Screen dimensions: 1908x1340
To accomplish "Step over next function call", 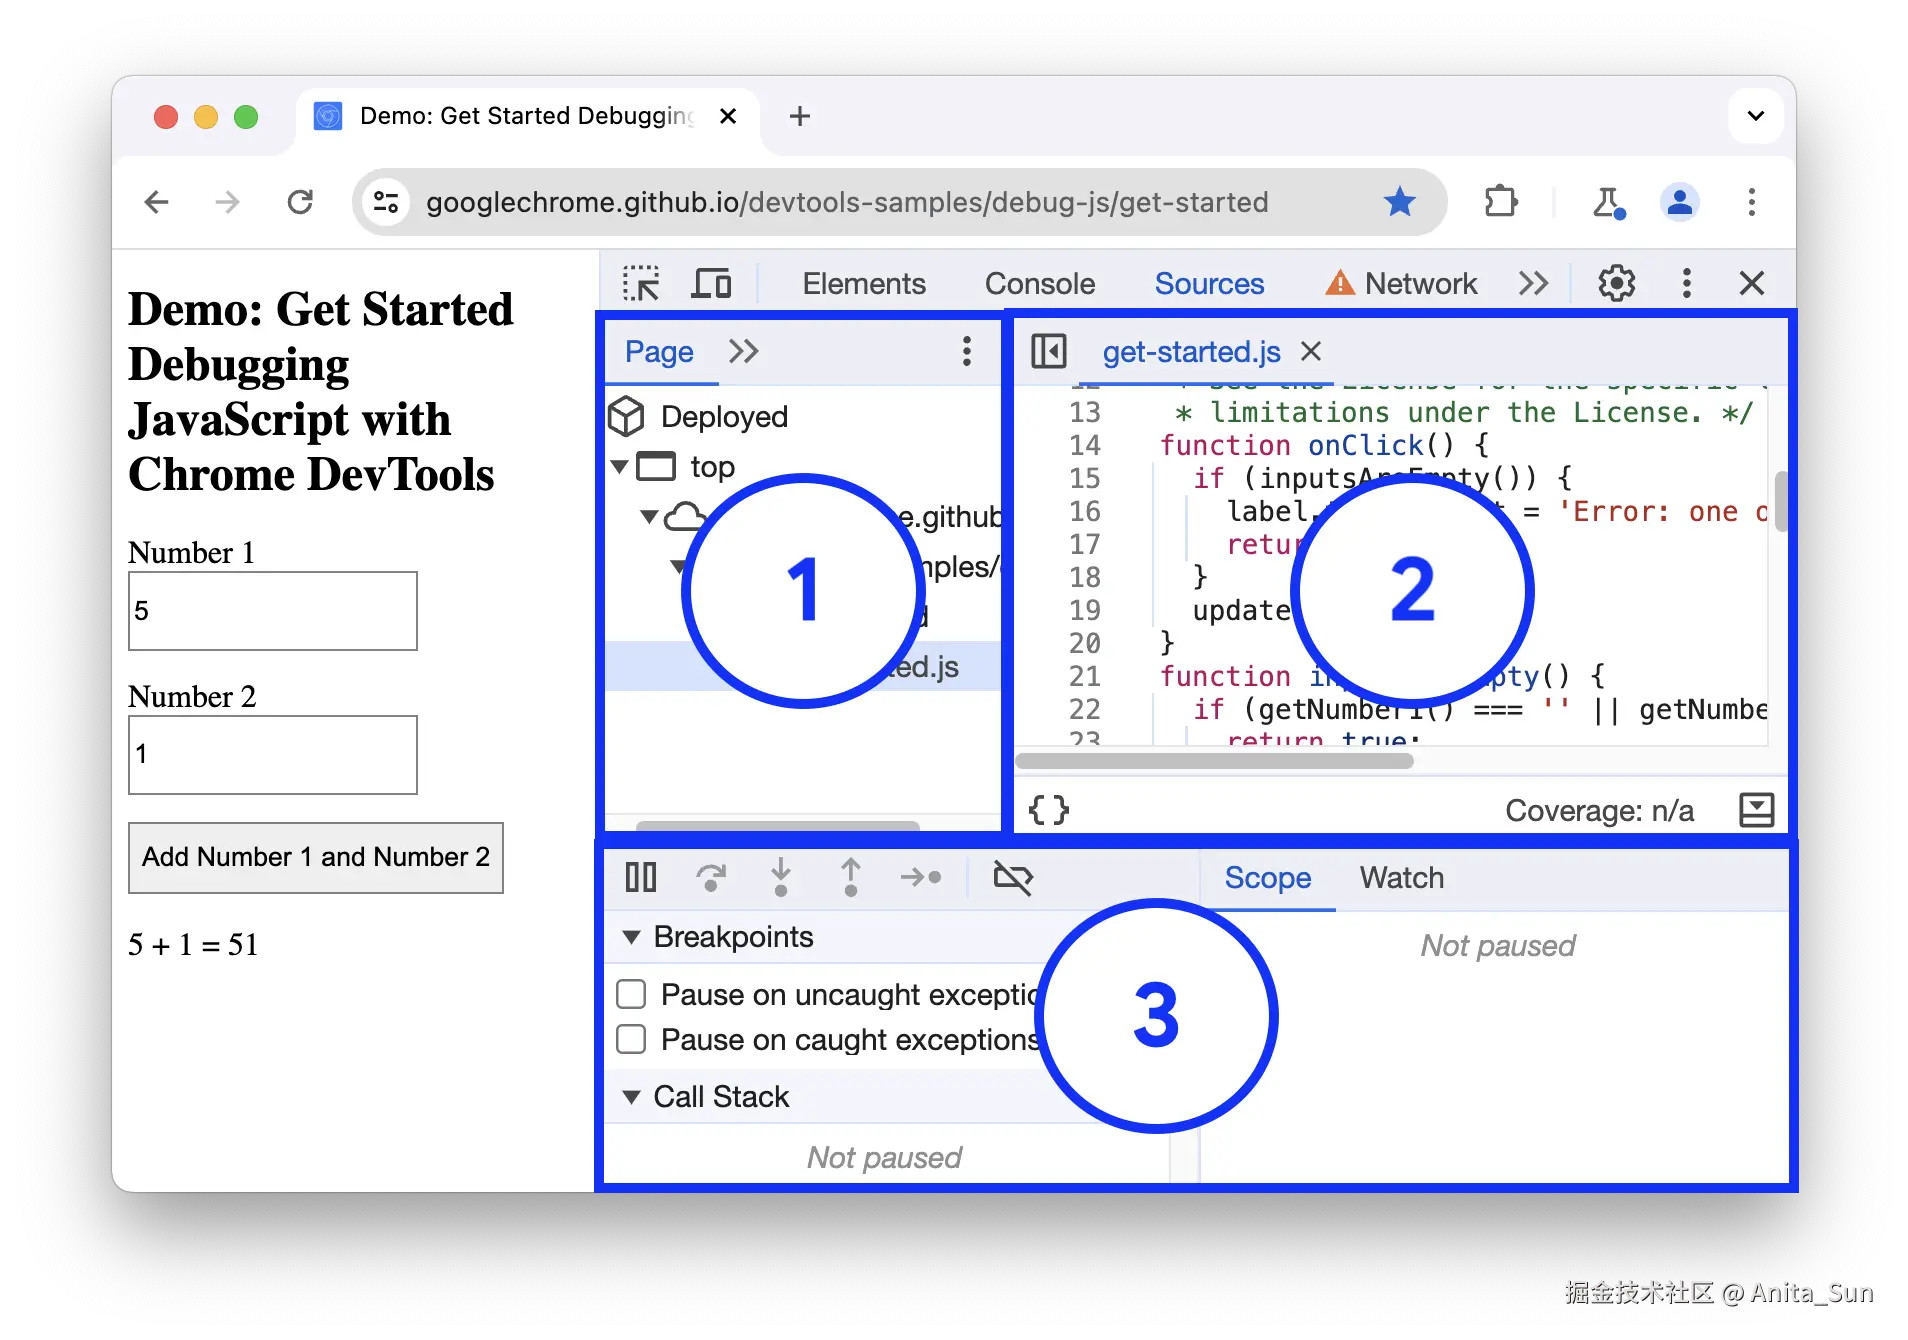I will (711, 878).
